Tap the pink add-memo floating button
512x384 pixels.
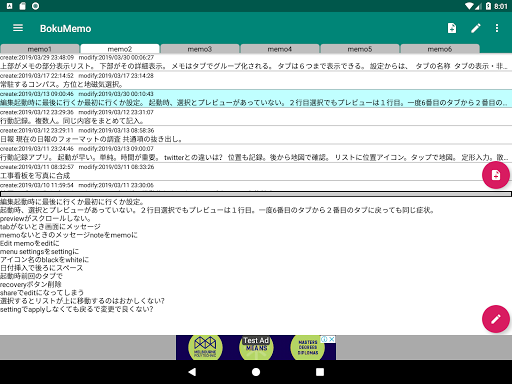(496, 175)
